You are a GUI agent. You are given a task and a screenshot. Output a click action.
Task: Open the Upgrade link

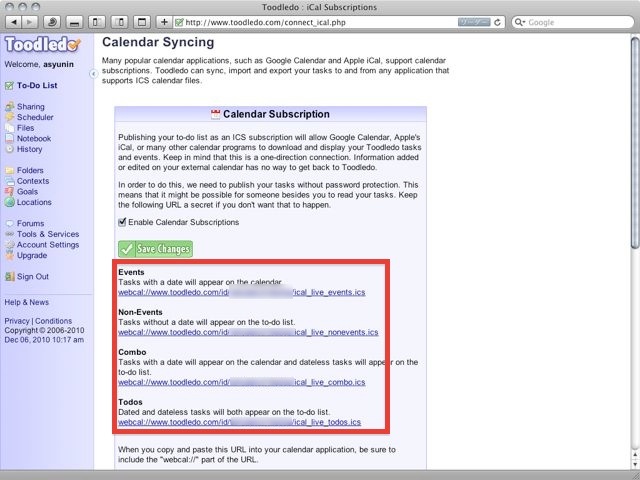(32, 256)
